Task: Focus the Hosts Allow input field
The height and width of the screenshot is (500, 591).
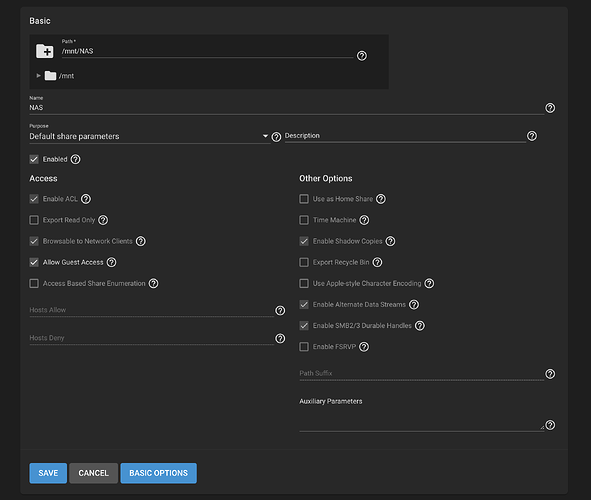Action: click(152, 310)
